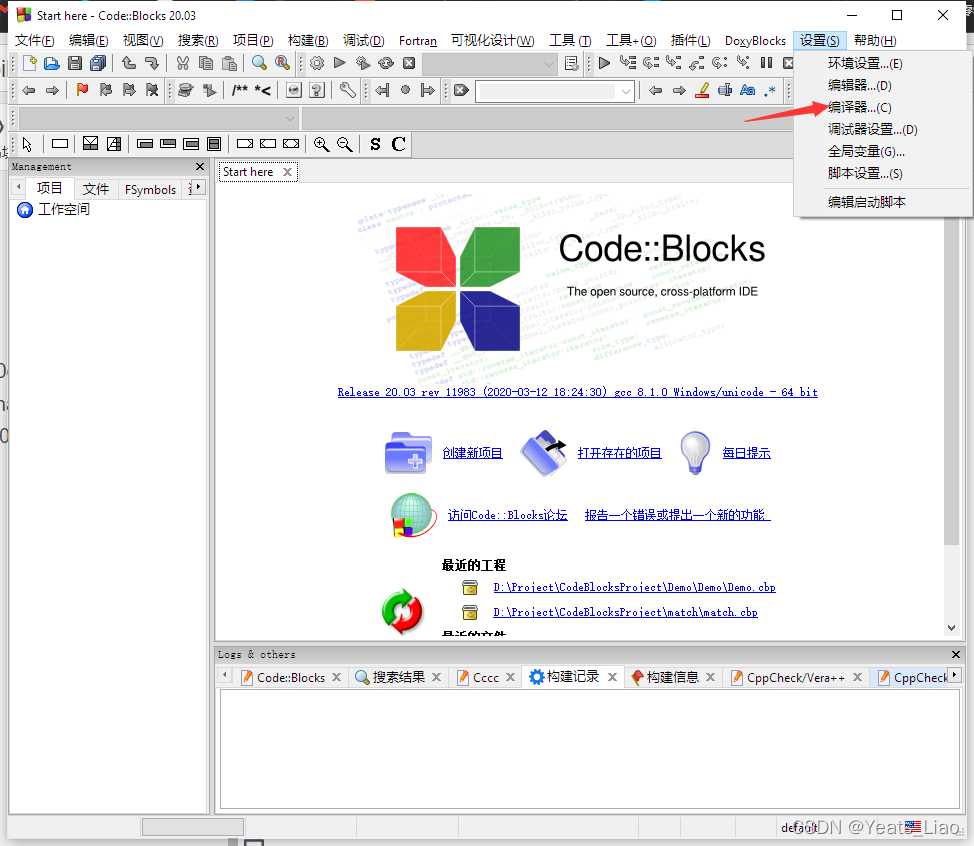This screenshot has width=974, height=846.
Task: Click the Undo toolbar icon
Action: point(129,63)
